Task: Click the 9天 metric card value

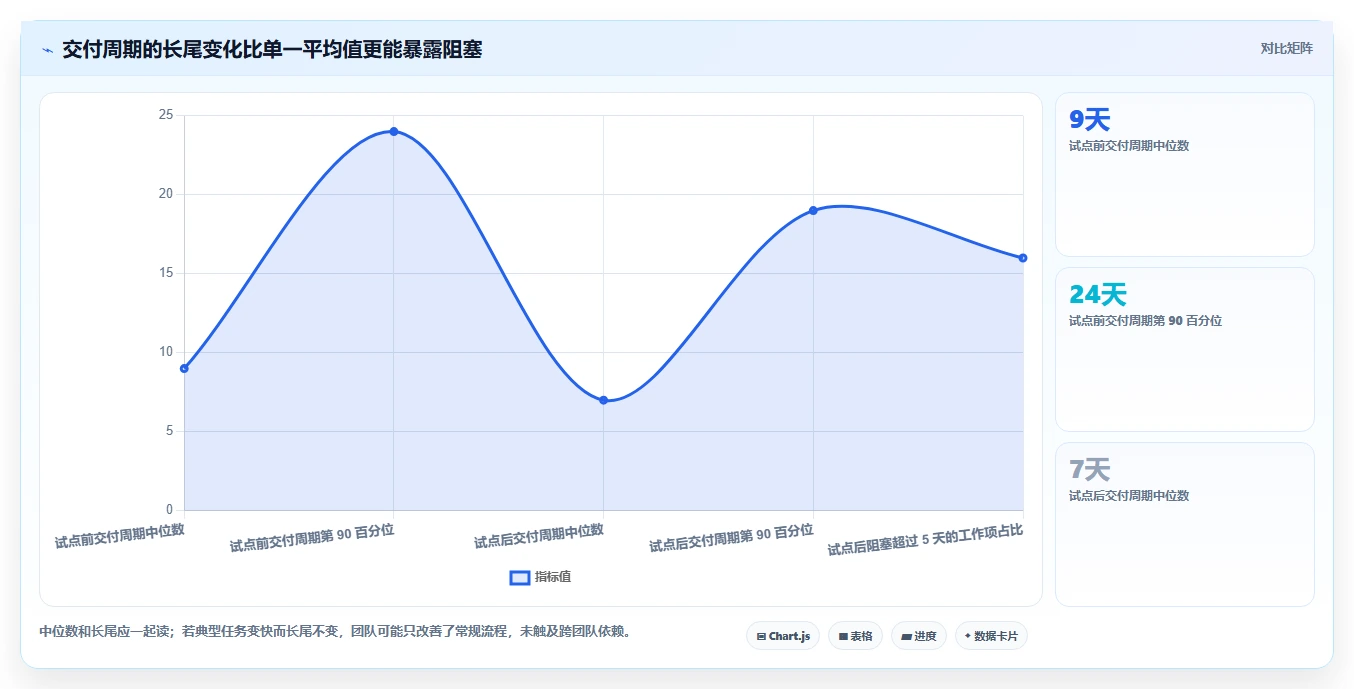Action: click(1090, 120)
